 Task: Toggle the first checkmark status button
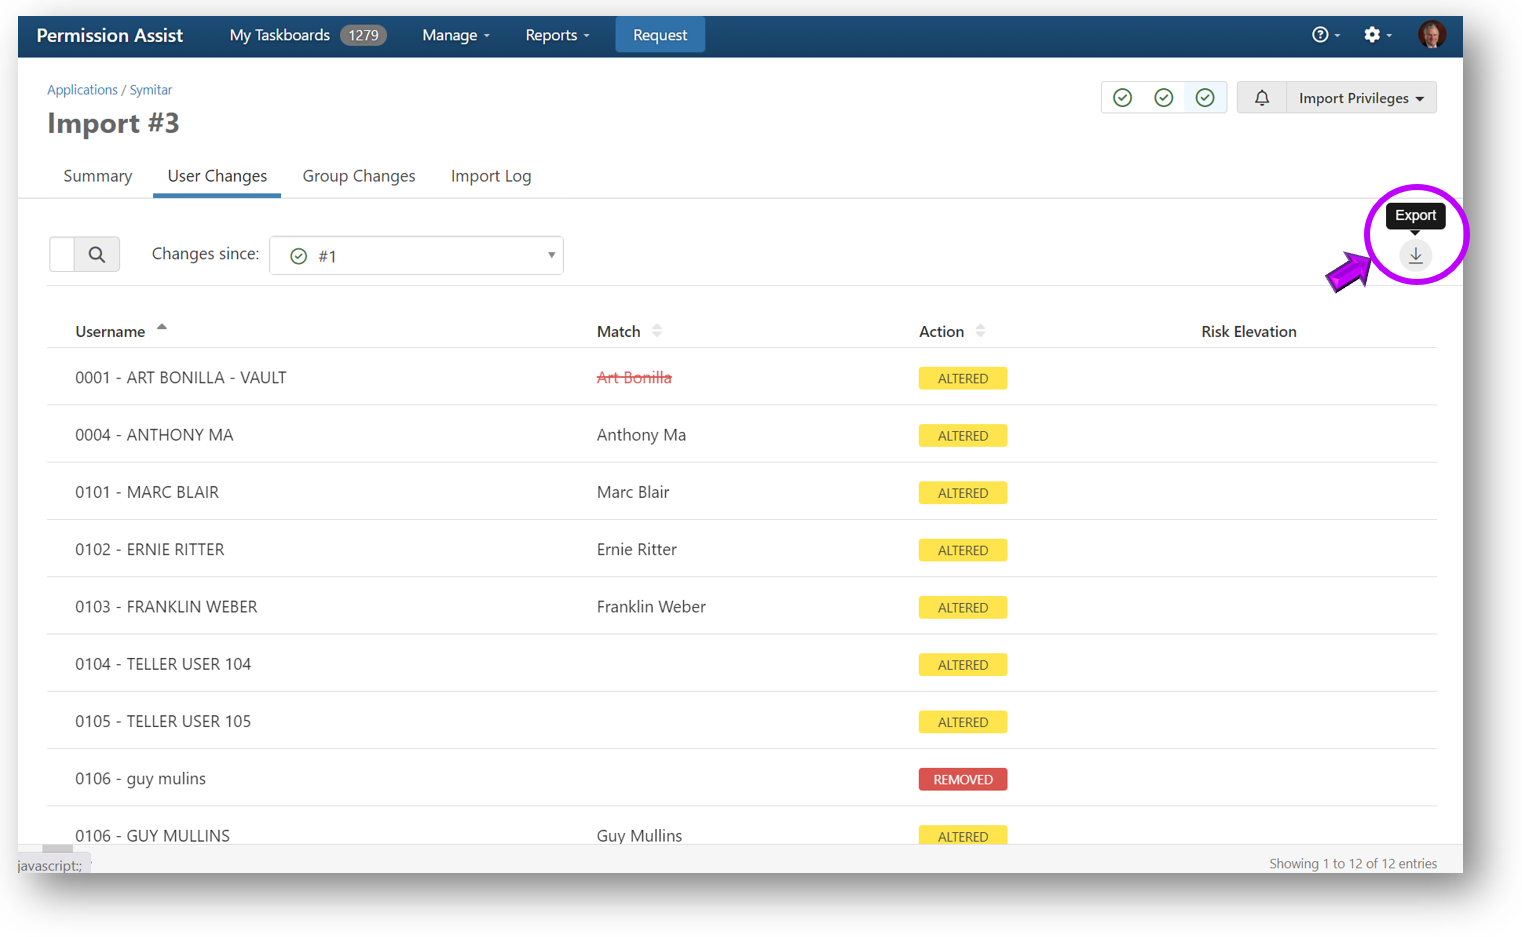tap(1122, 98)
